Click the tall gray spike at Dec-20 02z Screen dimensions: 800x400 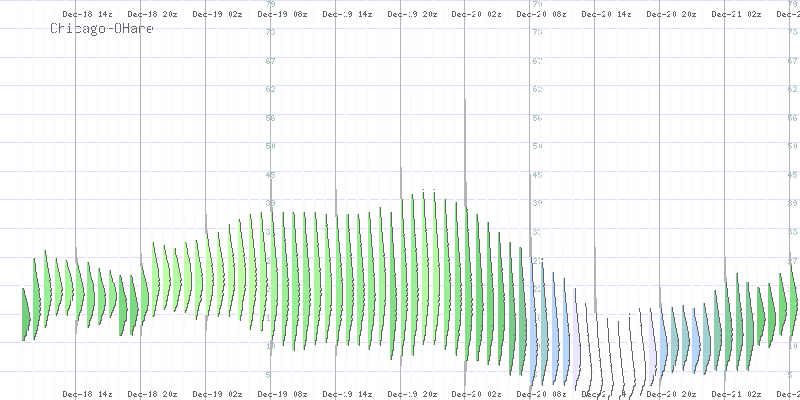pos(465,150)
